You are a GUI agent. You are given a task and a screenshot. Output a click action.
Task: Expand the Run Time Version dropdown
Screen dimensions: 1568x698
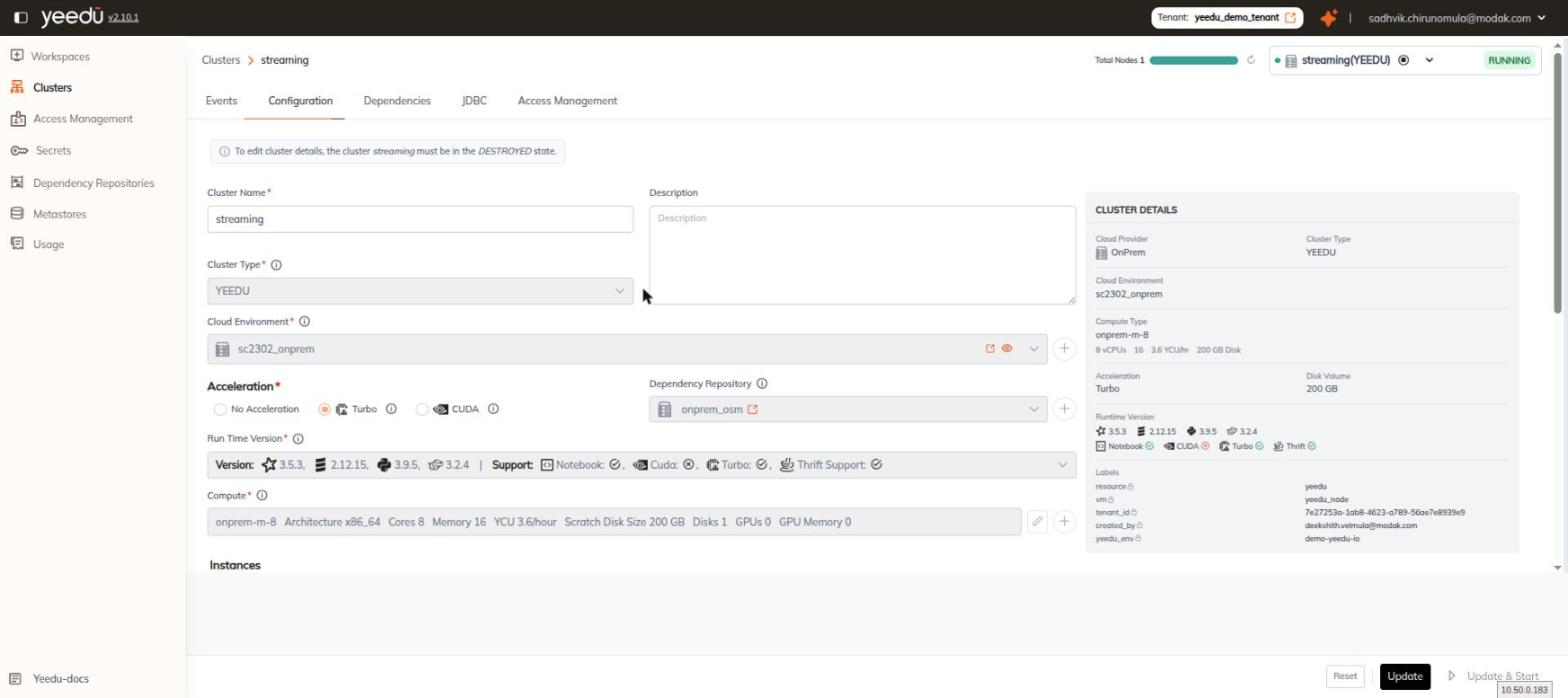coord(1062,465)
